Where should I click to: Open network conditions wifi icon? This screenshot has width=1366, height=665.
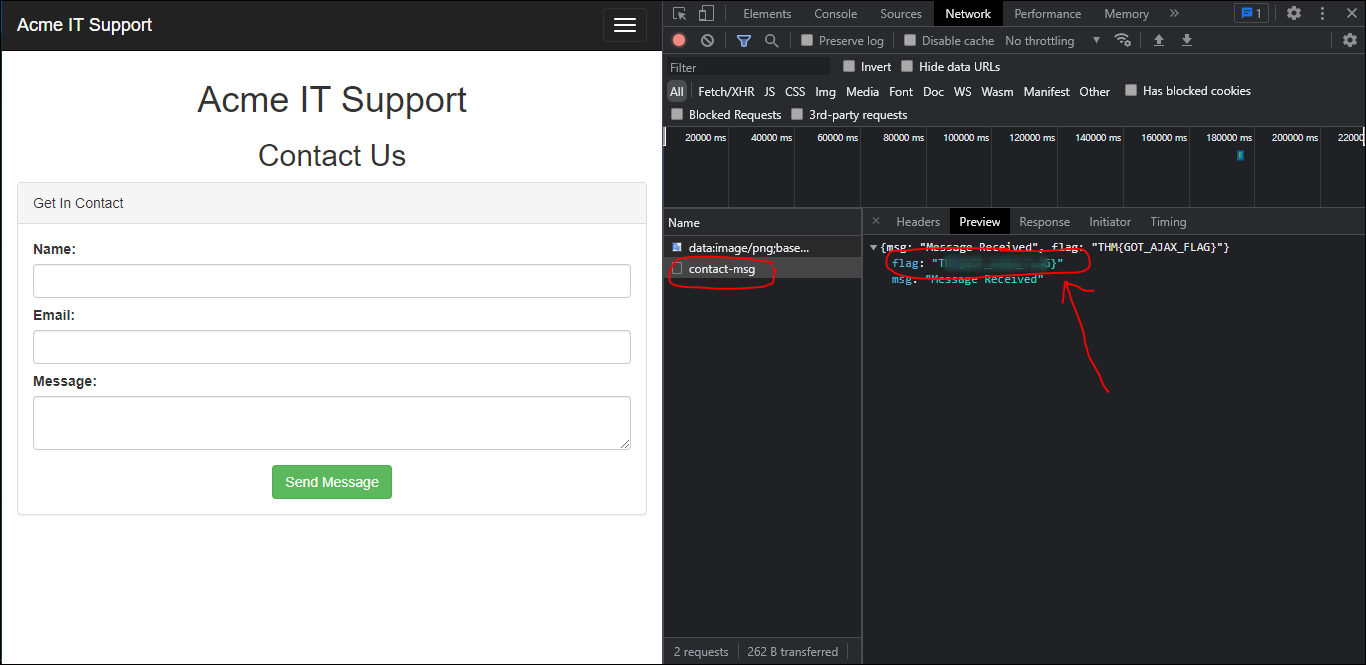[1123, 40]
